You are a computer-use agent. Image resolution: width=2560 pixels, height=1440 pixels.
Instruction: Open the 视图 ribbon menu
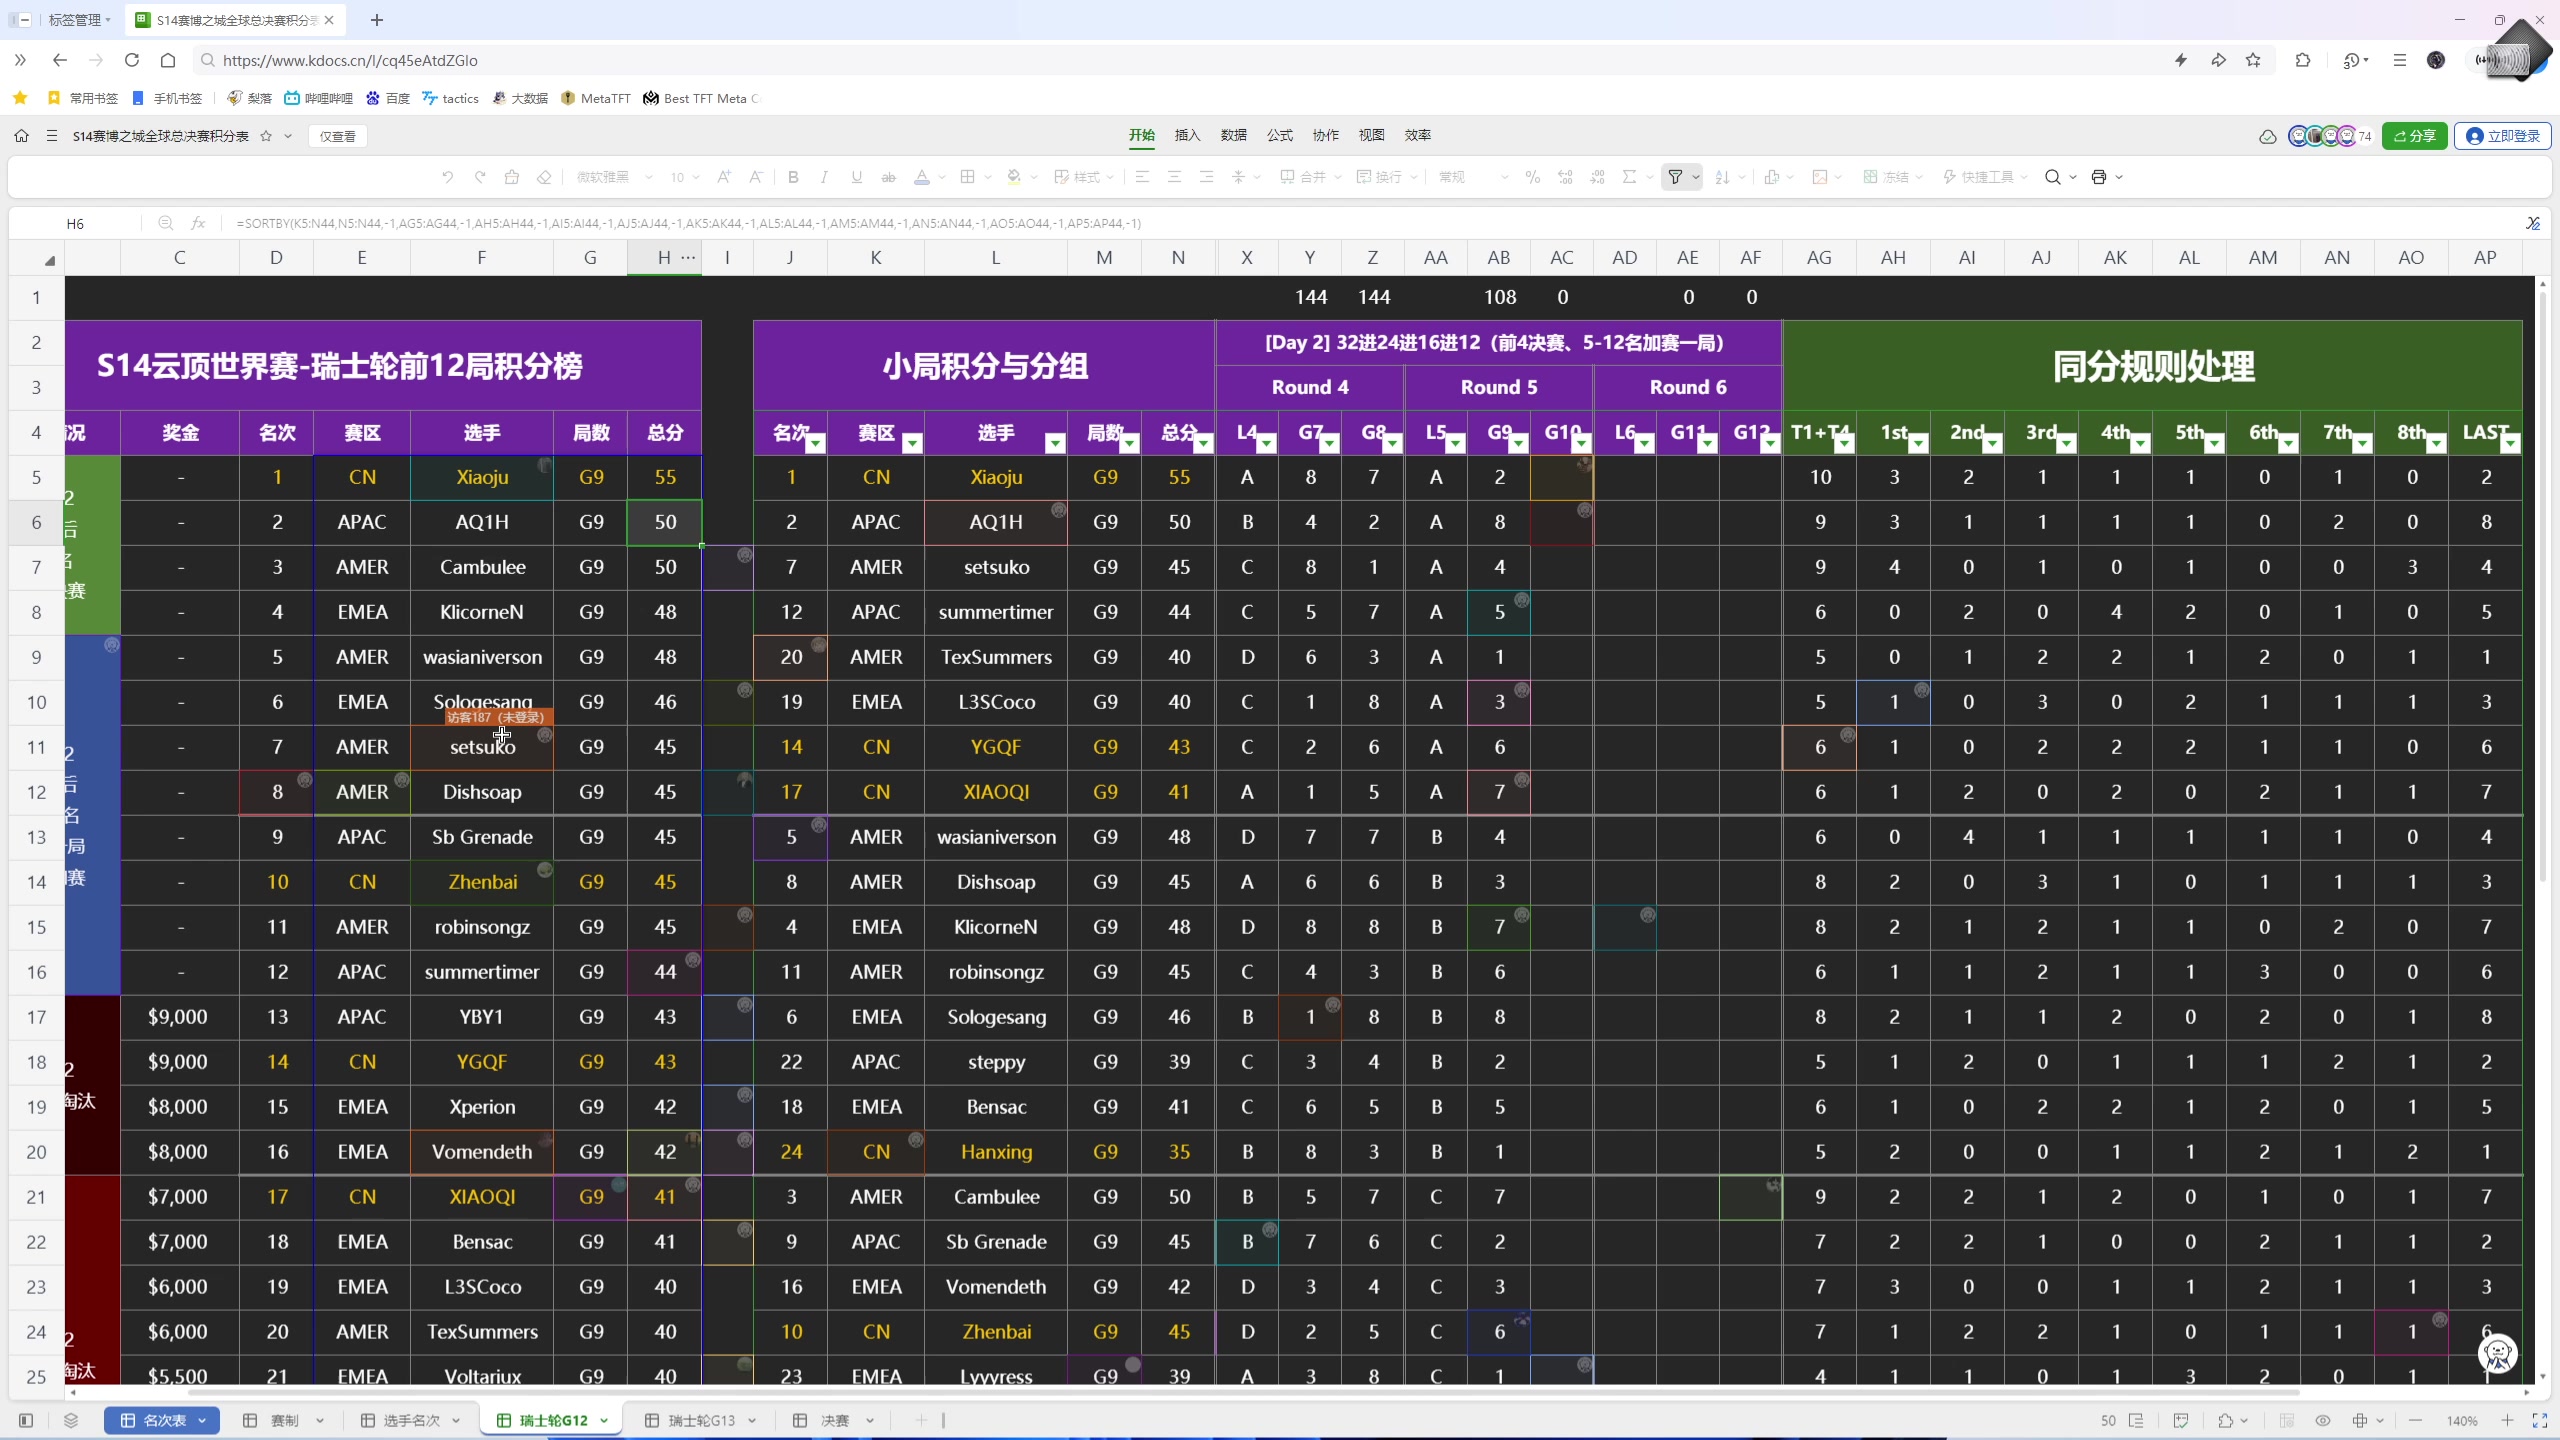[x=1371, y=135]
